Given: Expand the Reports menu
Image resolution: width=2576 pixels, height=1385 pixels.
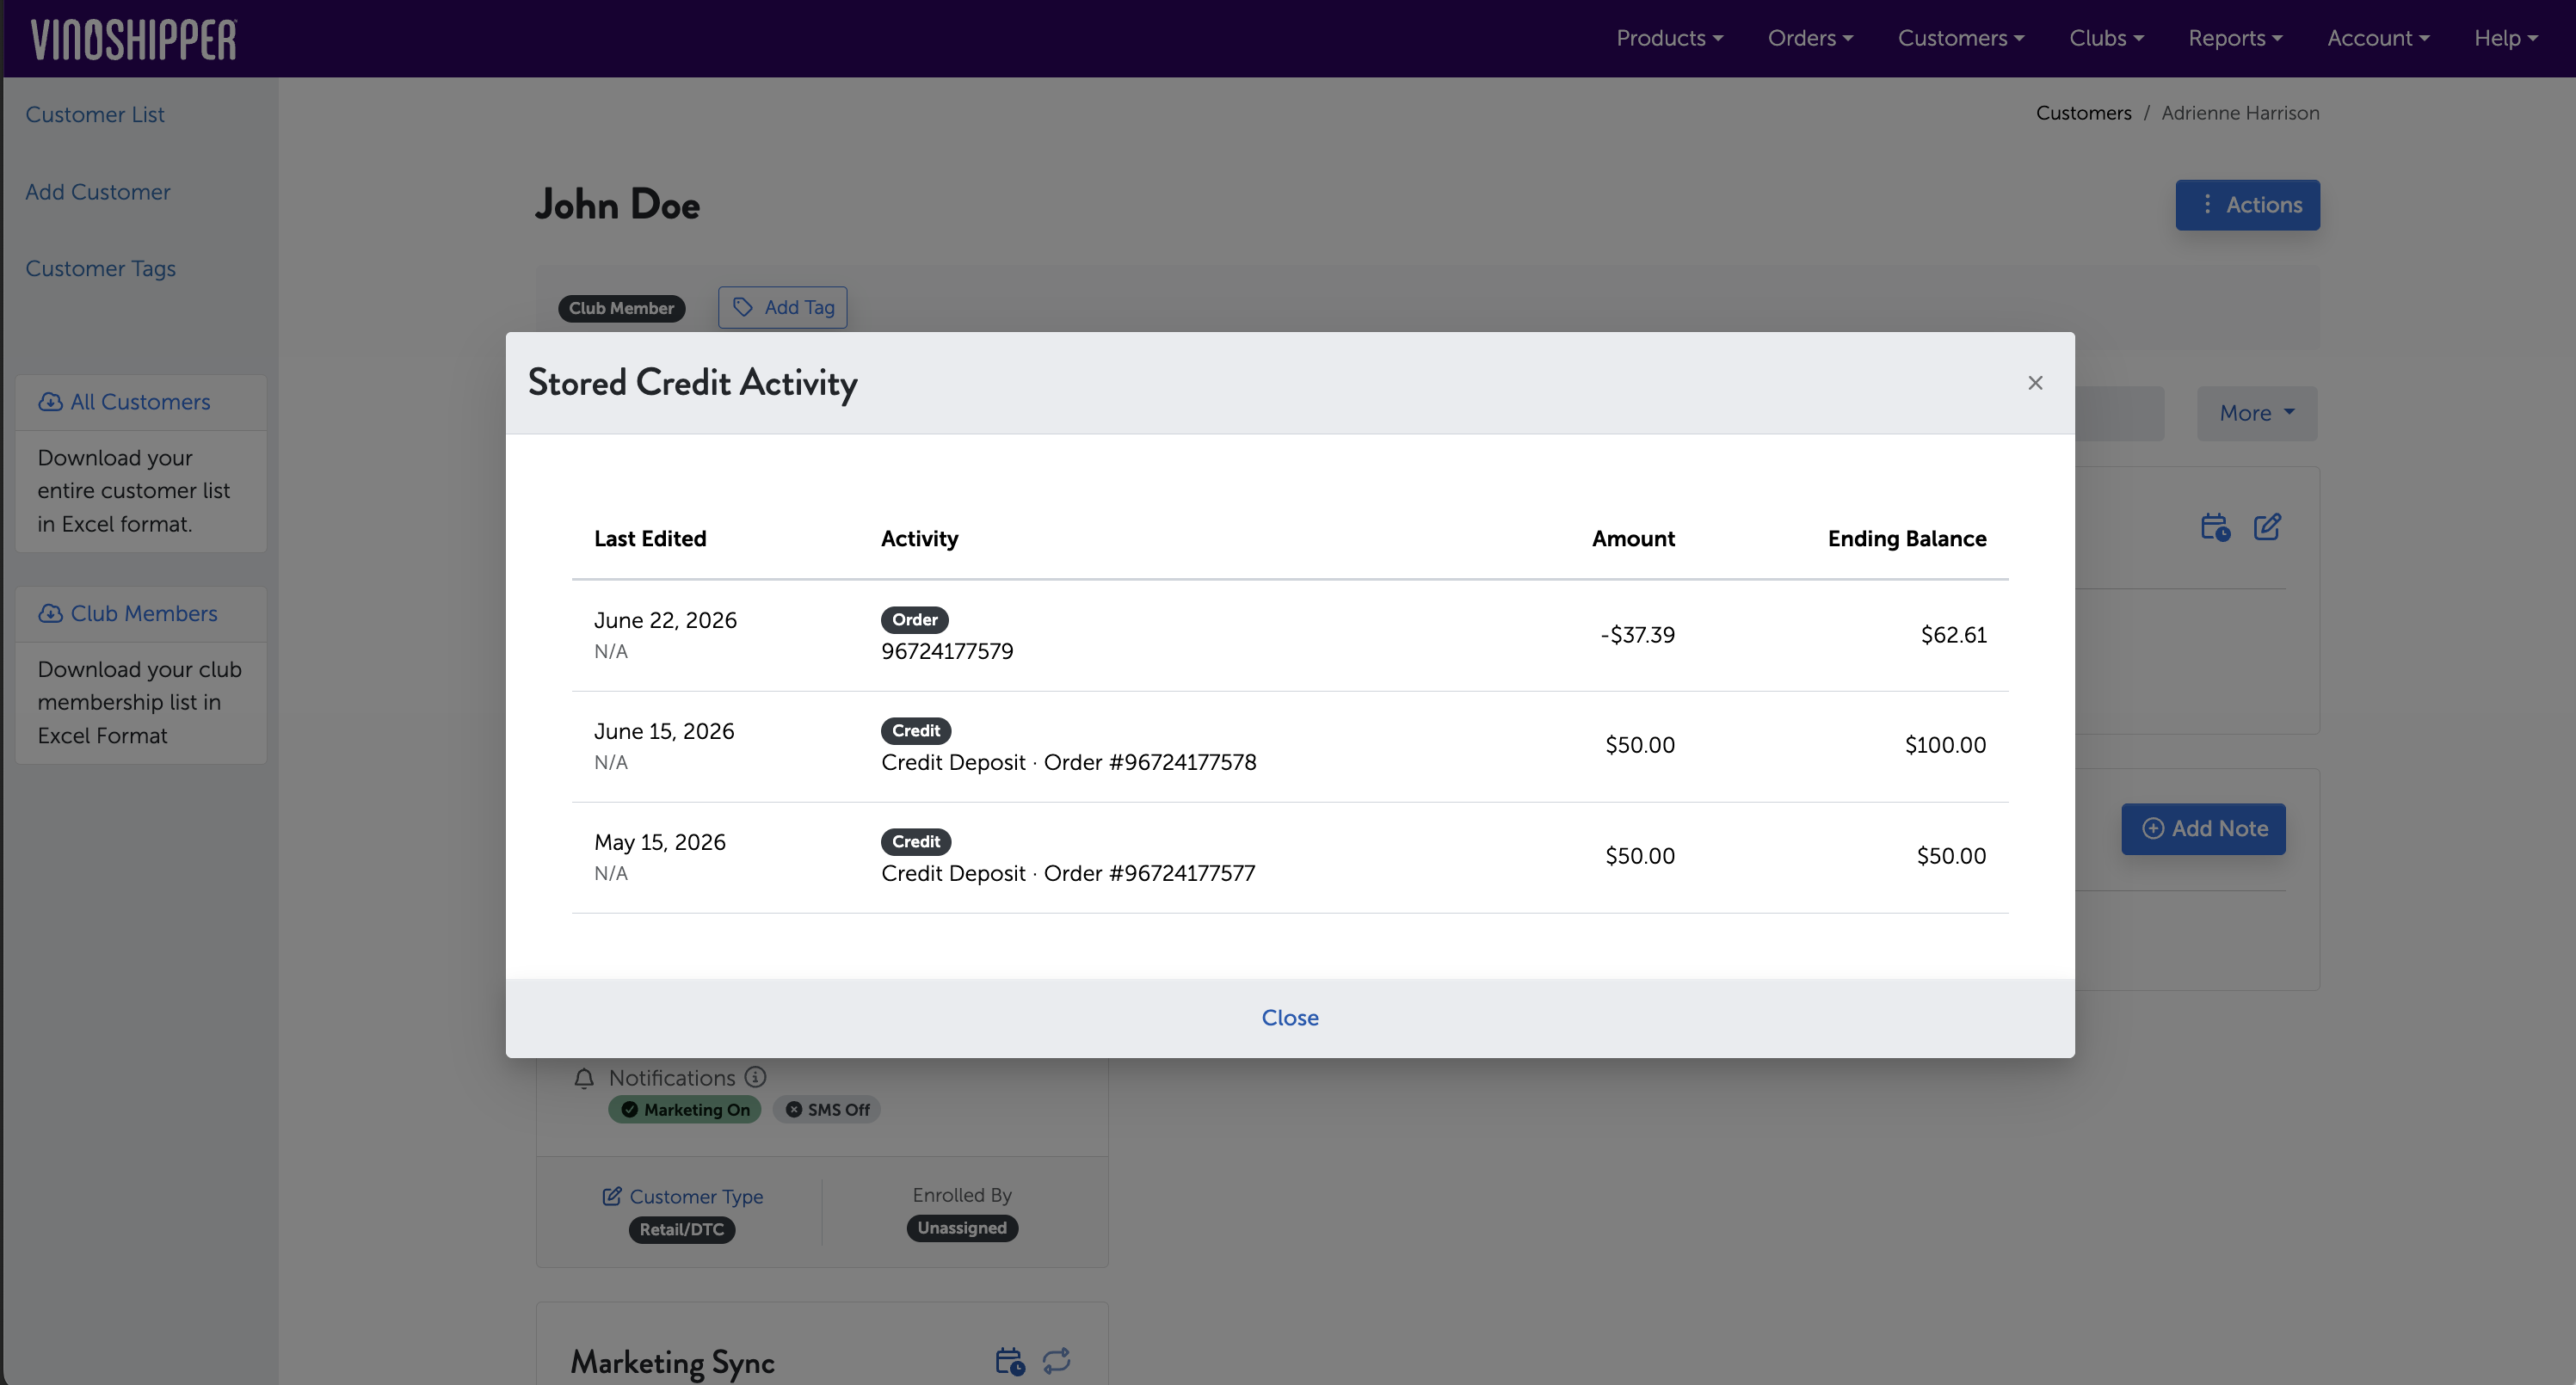Looking at the screenshot, I should pyautogui.click(x=2235, y=38).
